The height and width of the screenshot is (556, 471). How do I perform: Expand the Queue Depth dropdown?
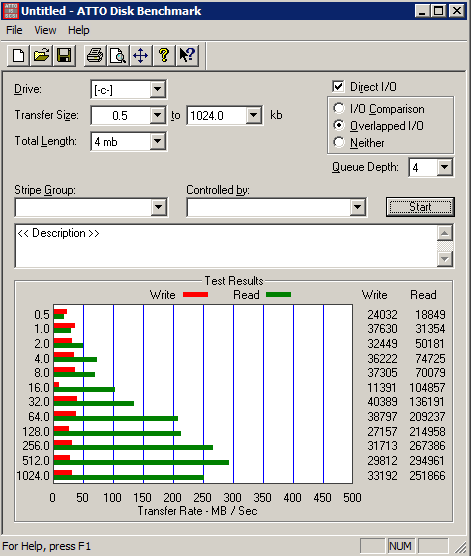[445, 167]
